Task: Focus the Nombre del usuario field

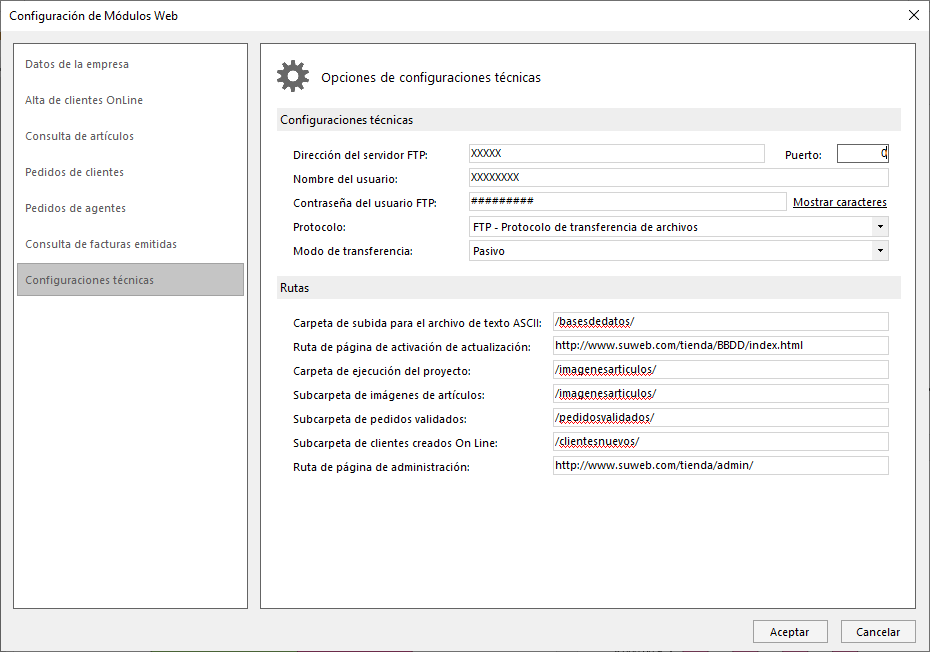Action: click(x=679, y=177)
